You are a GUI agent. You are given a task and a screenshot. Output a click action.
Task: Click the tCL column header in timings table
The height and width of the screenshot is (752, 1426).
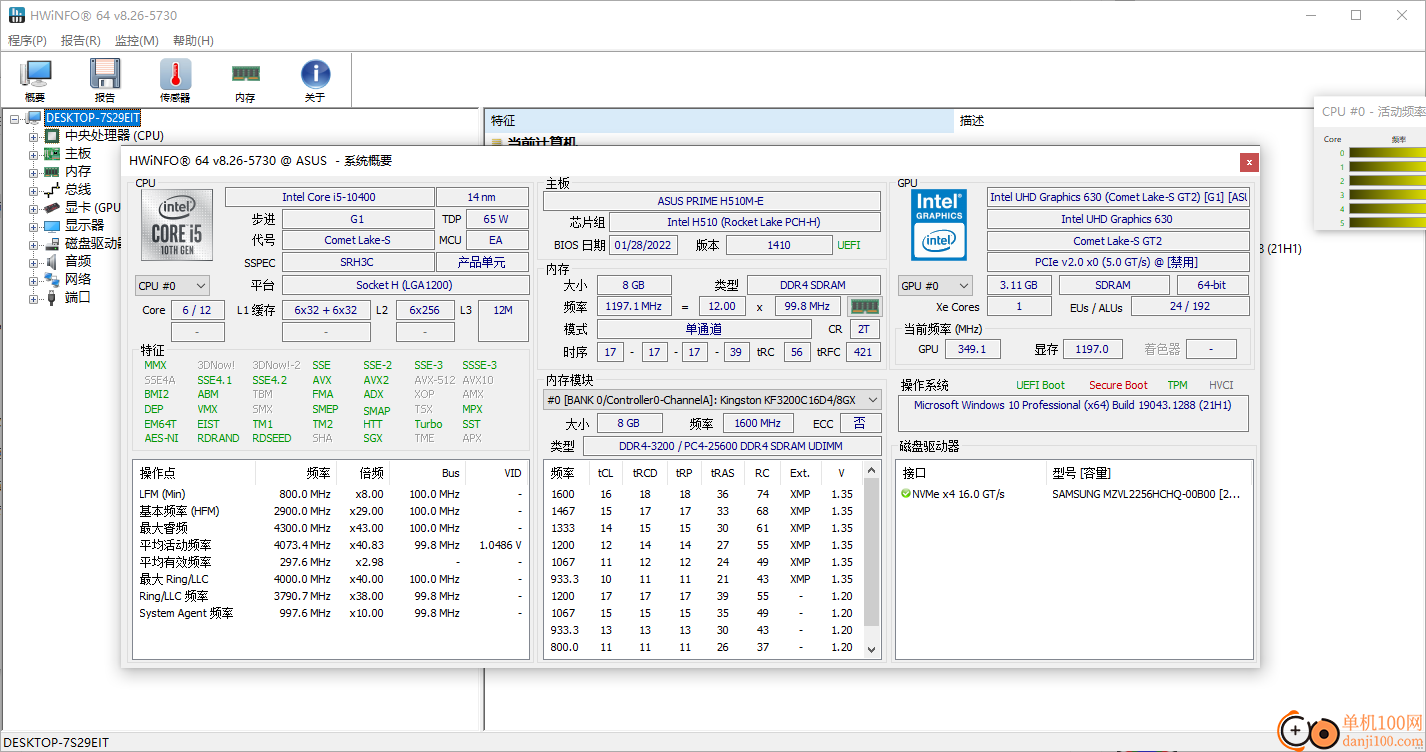pos(606,473)
